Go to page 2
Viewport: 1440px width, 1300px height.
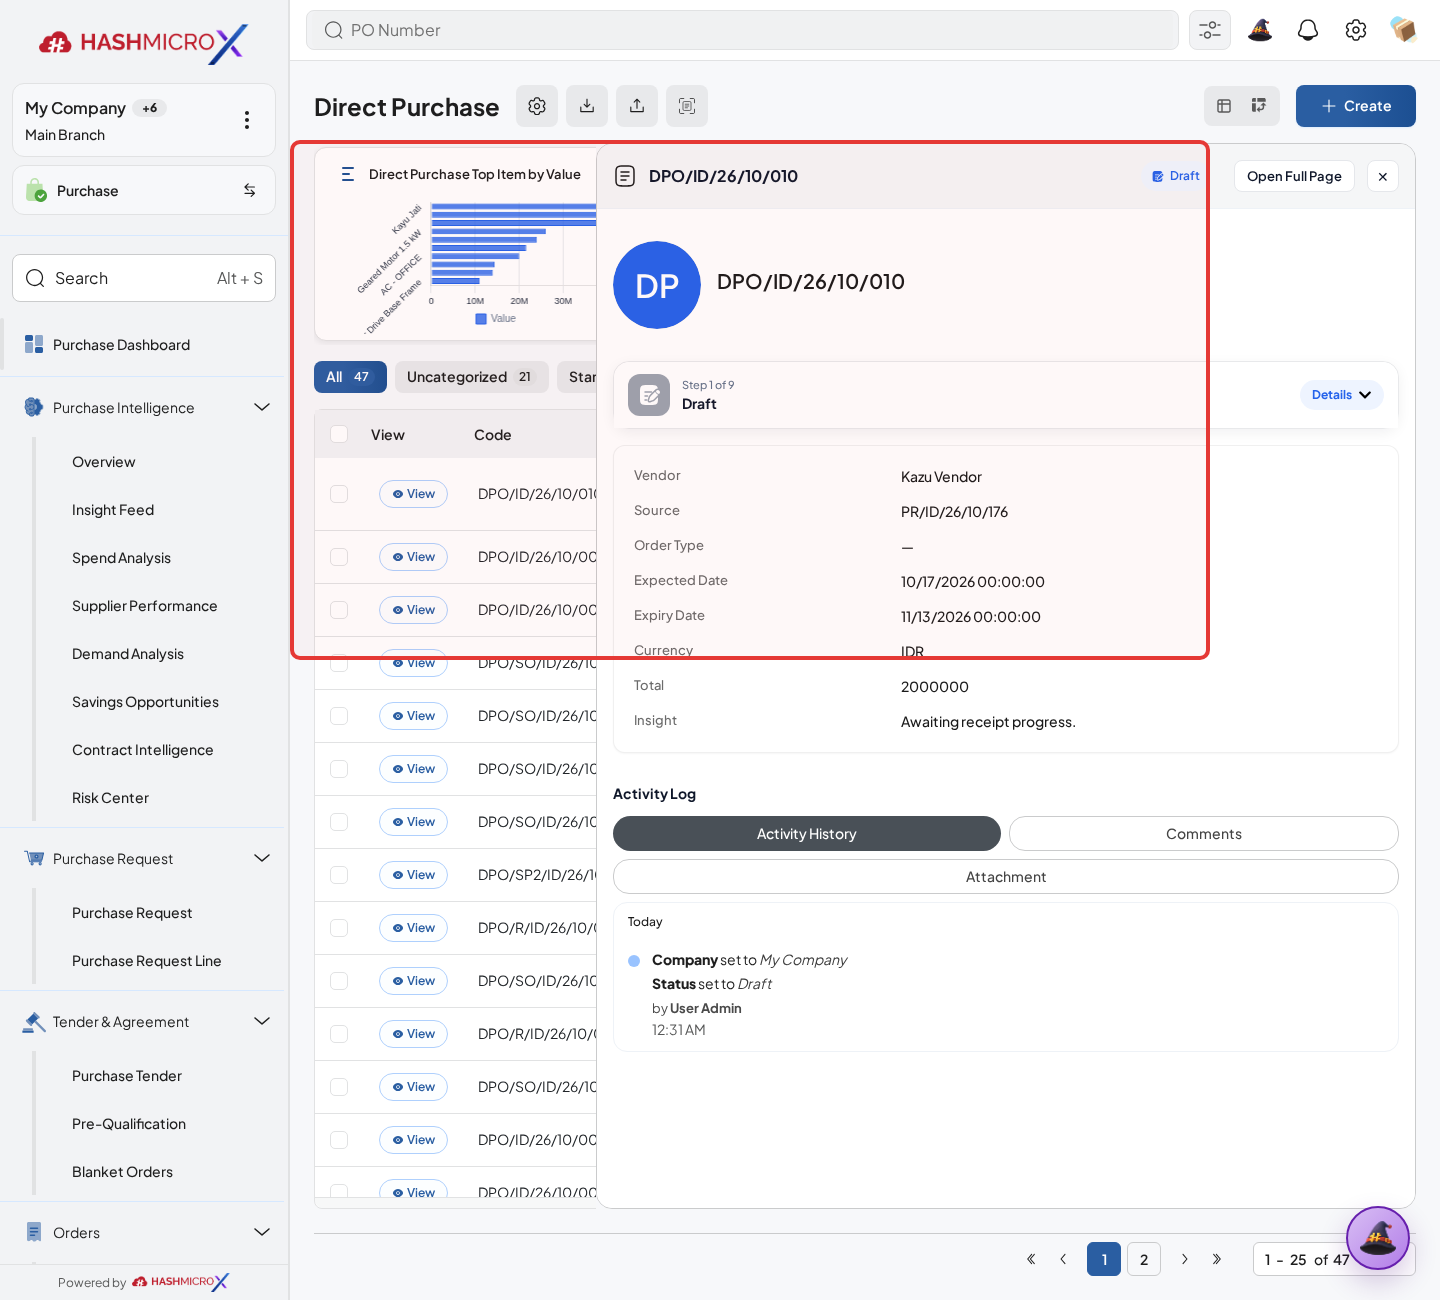(x=1144, y=1259)
